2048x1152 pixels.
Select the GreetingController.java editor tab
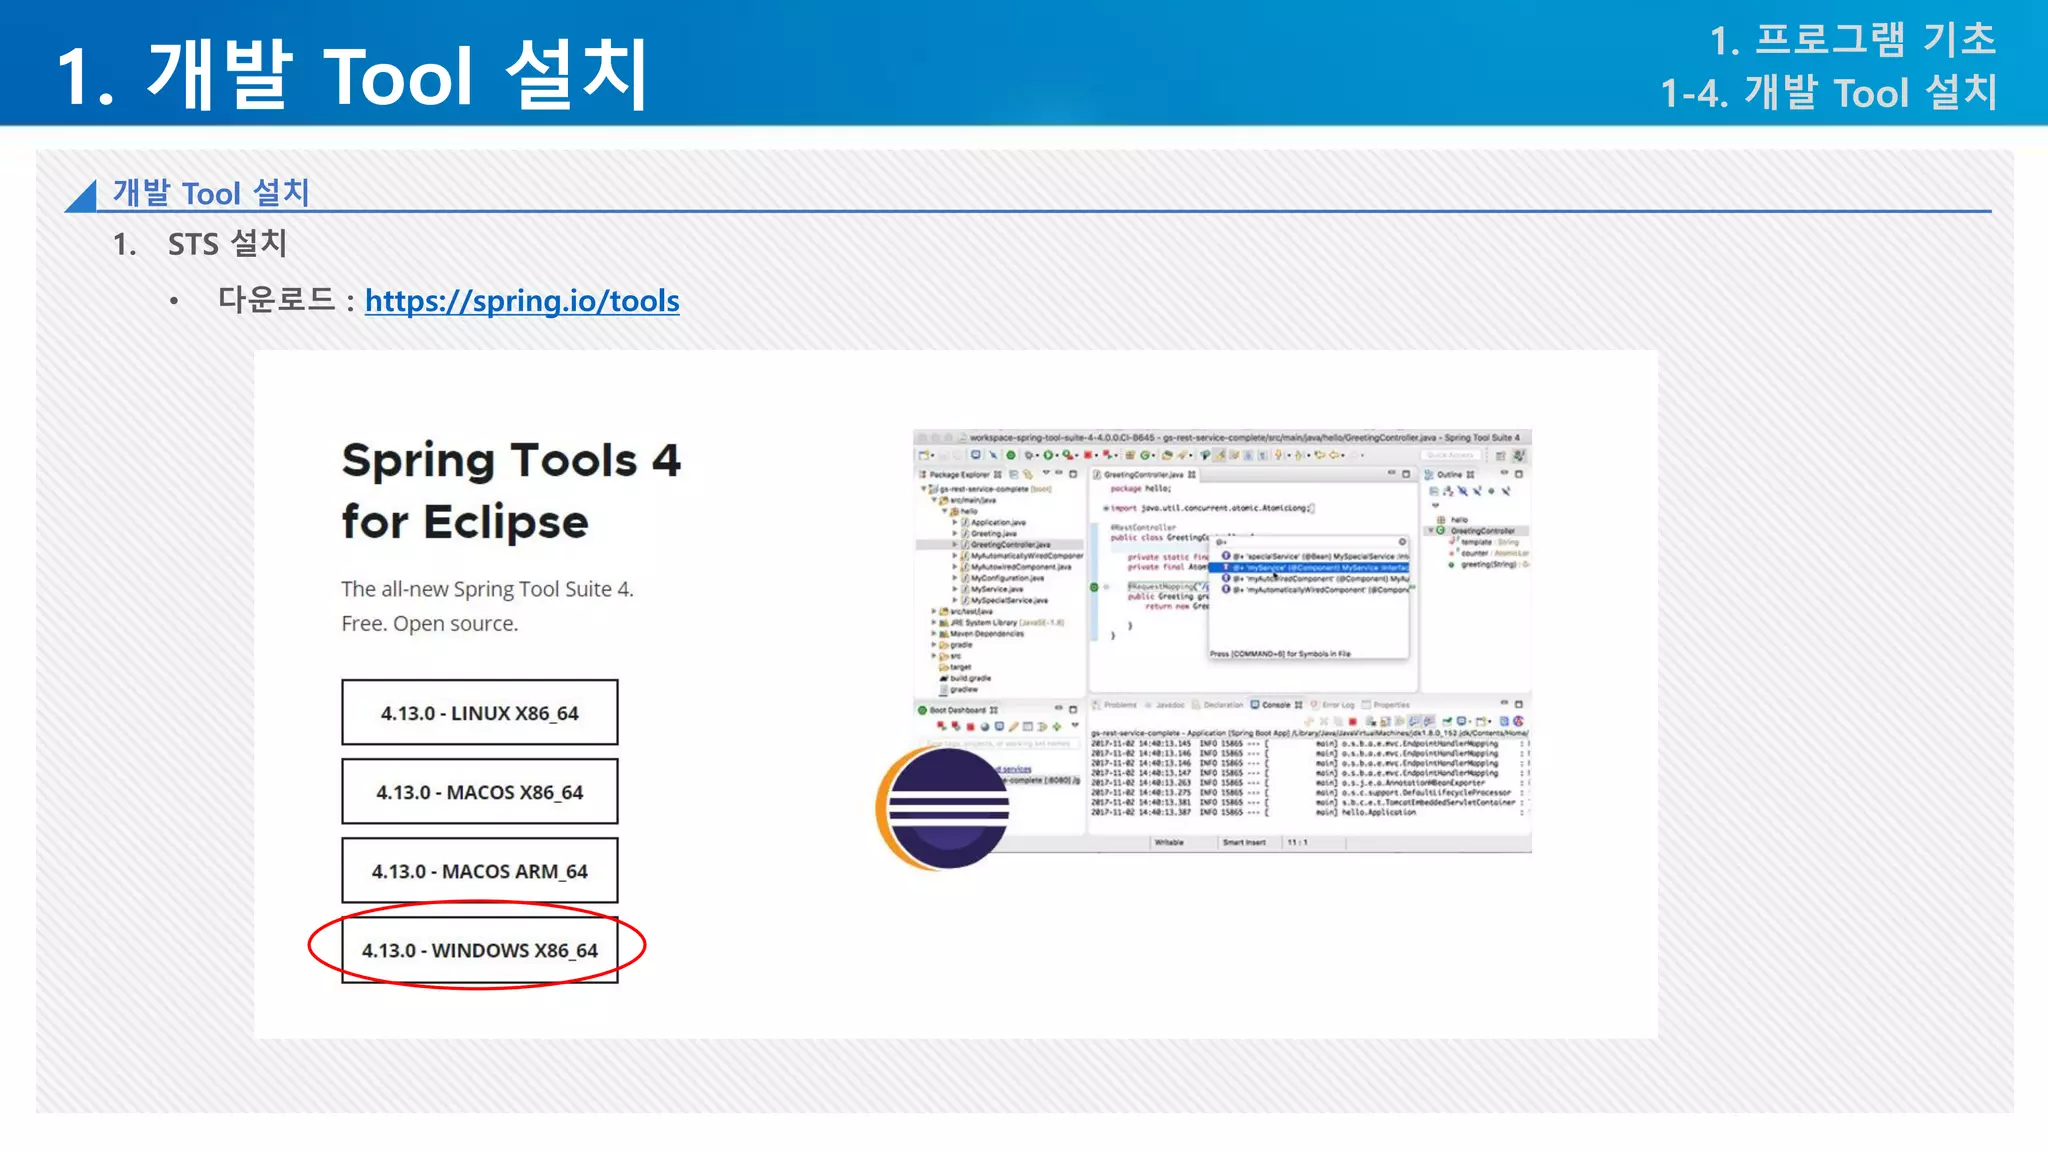tap(1143, 475)
